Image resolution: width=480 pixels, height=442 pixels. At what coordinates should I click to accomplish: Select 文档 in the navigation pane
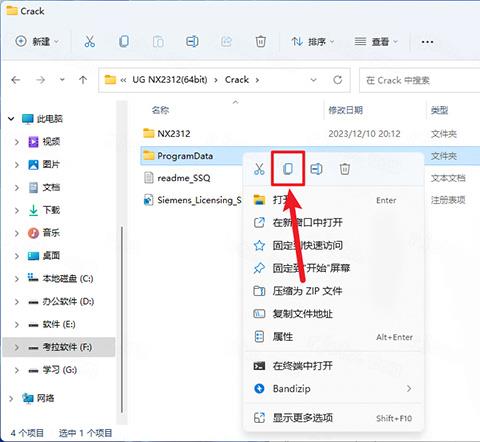(x=59, y=187)
